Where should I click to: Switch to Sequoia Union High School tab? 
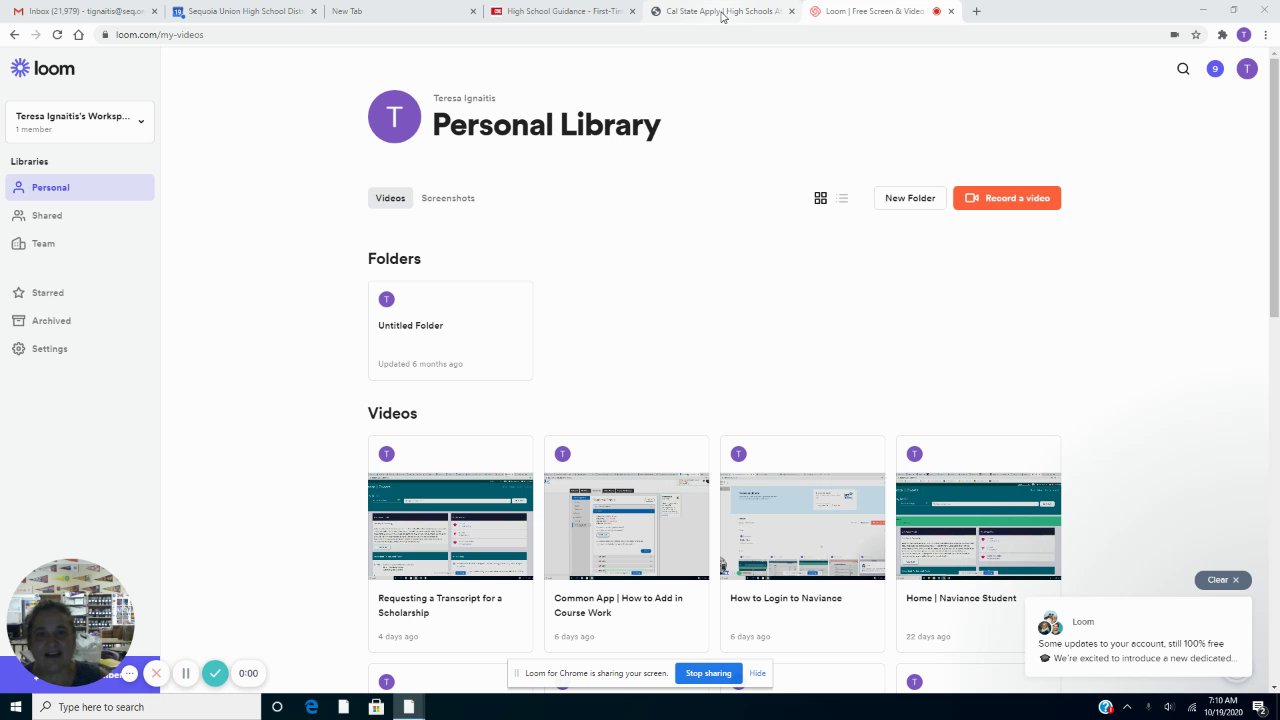pyautogui.click(x=244, y=11)
